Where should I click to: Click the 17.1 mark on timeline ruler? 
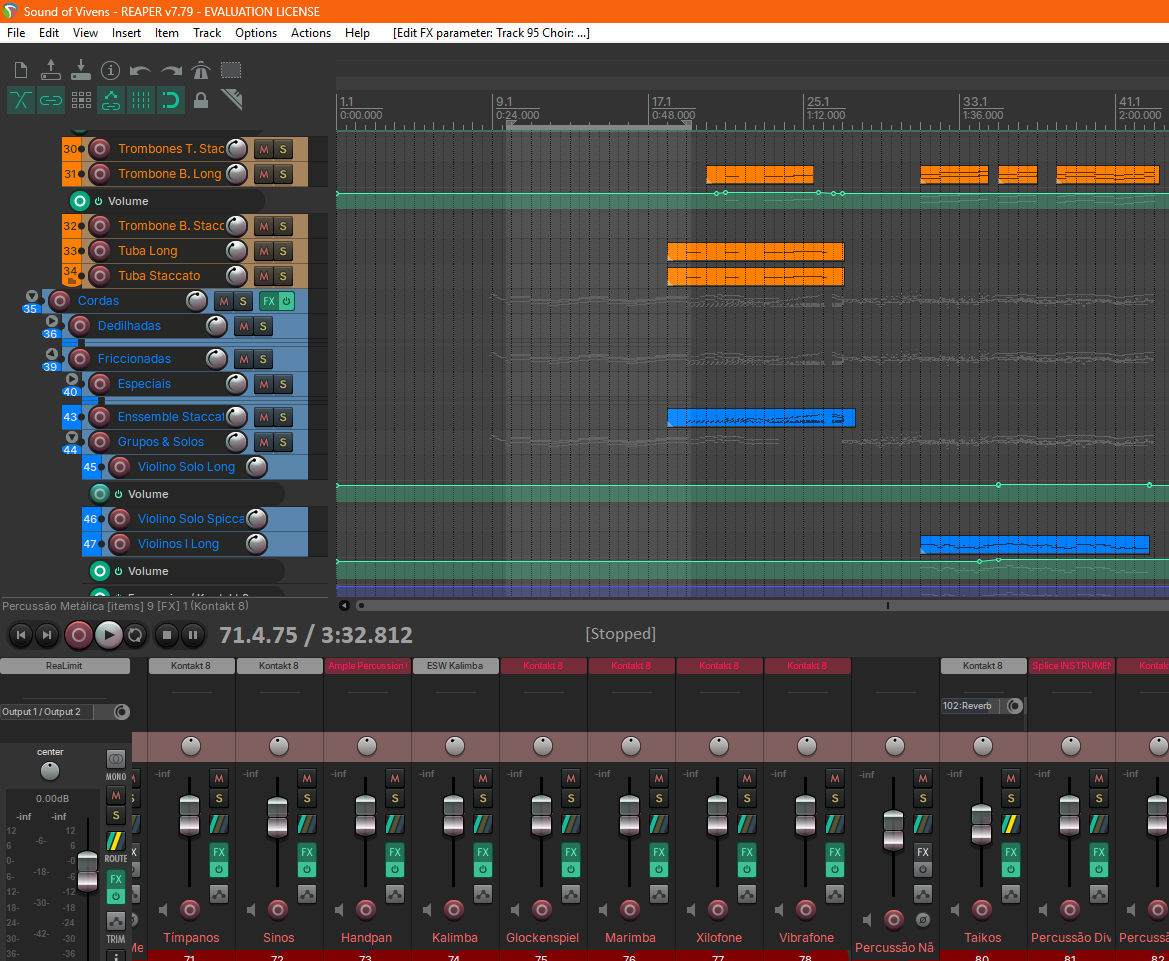(x=661, y=101)
